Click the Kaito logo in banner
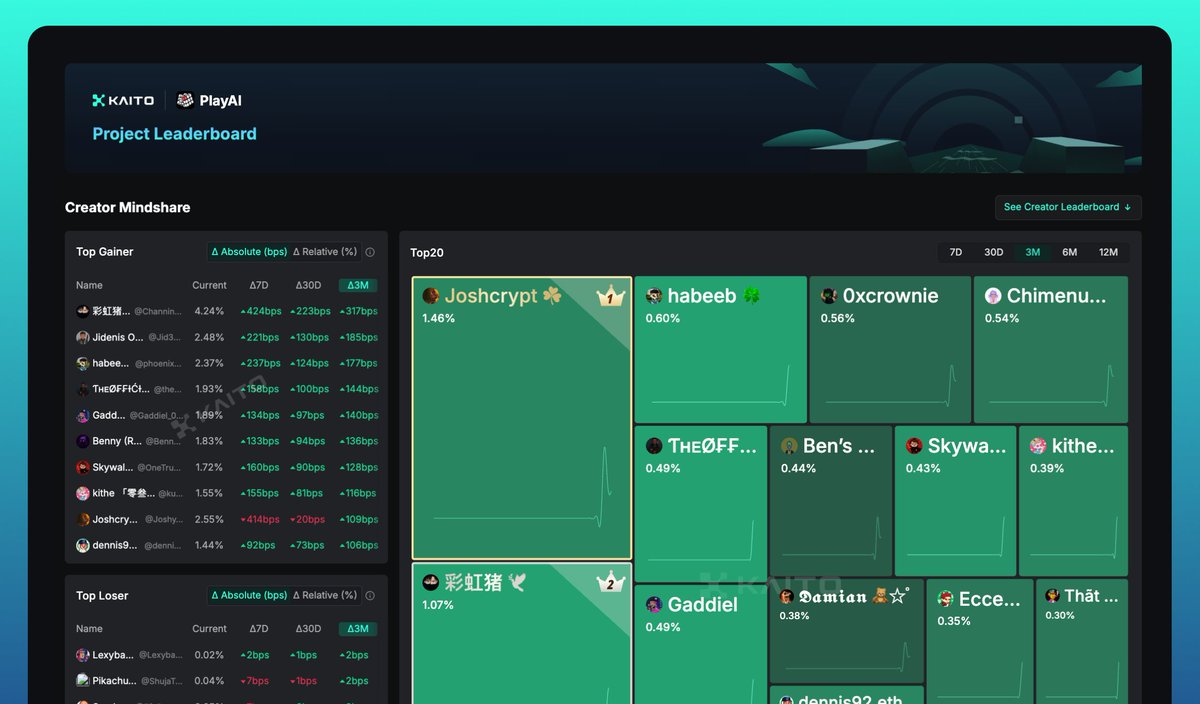The width and height of the screenshot is (1200, 704). [x=123, y=100]
